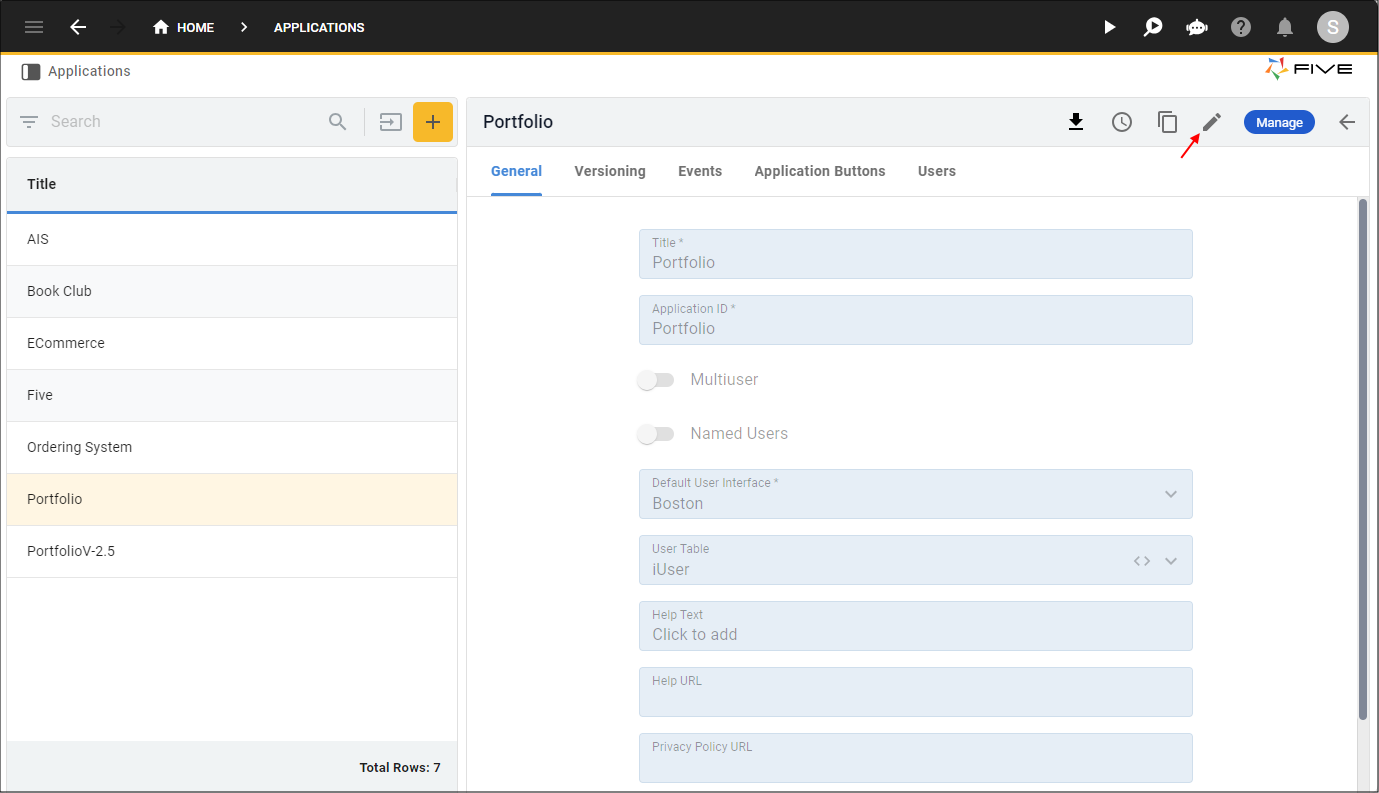Open the Users tab
The image size is (1379, 793).
(x=937, y=172)
